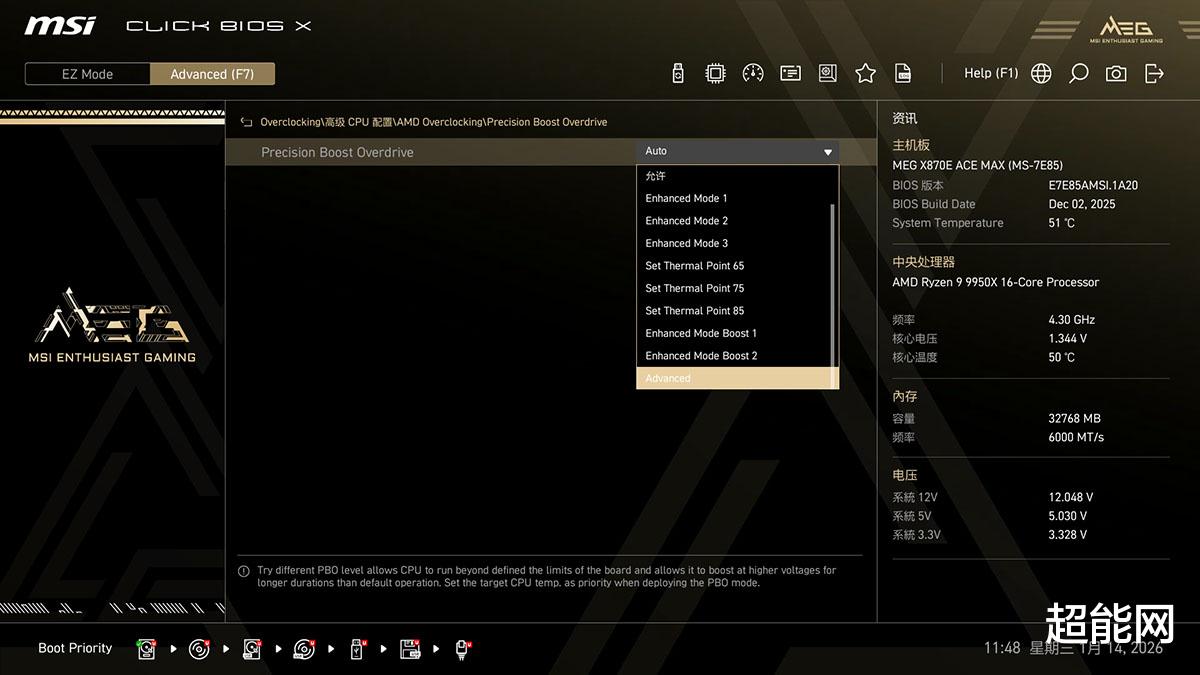Click the exit BIOS icon
The image size is (1200, 675).
1154,73
